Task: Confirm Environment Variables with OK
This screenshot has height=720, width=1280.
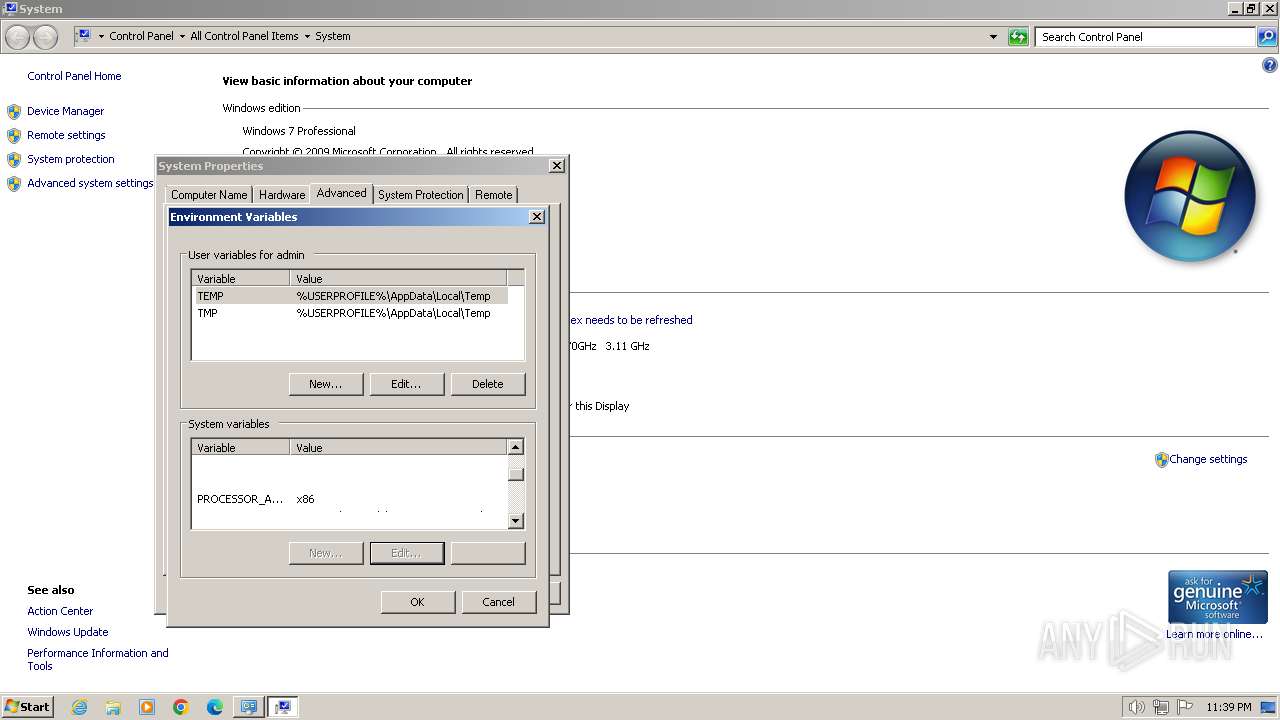Action: click(x=418, y=602)
